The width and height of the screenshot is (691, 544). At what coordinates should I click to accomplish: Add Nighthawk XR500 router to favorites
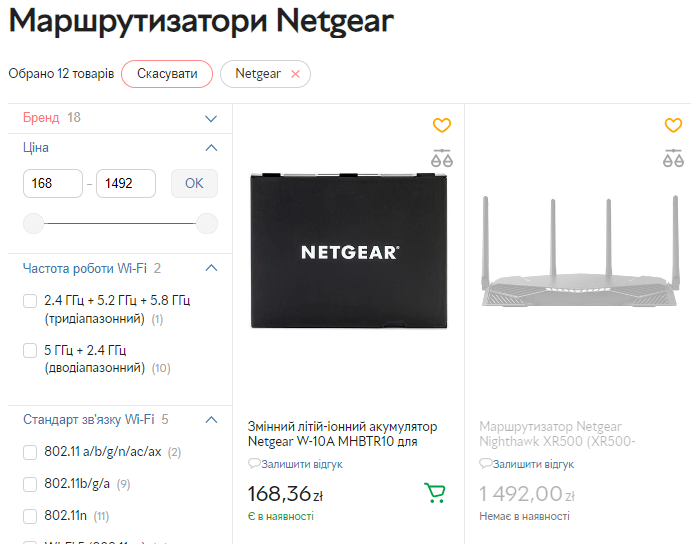674,125
